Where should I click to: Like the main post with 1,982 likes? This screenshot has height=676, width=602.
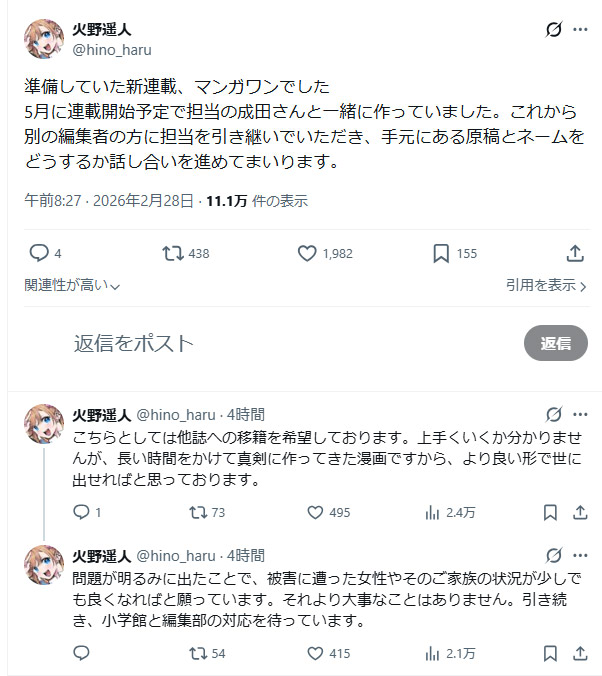[x=308, y=253]
